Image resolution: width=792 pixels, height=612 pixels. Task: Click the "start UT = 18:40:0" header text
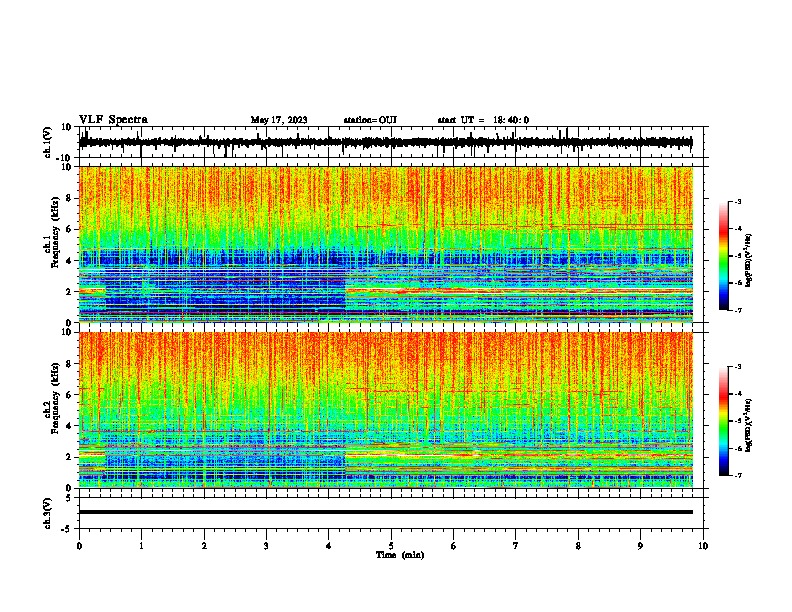(x=483, y=120)
